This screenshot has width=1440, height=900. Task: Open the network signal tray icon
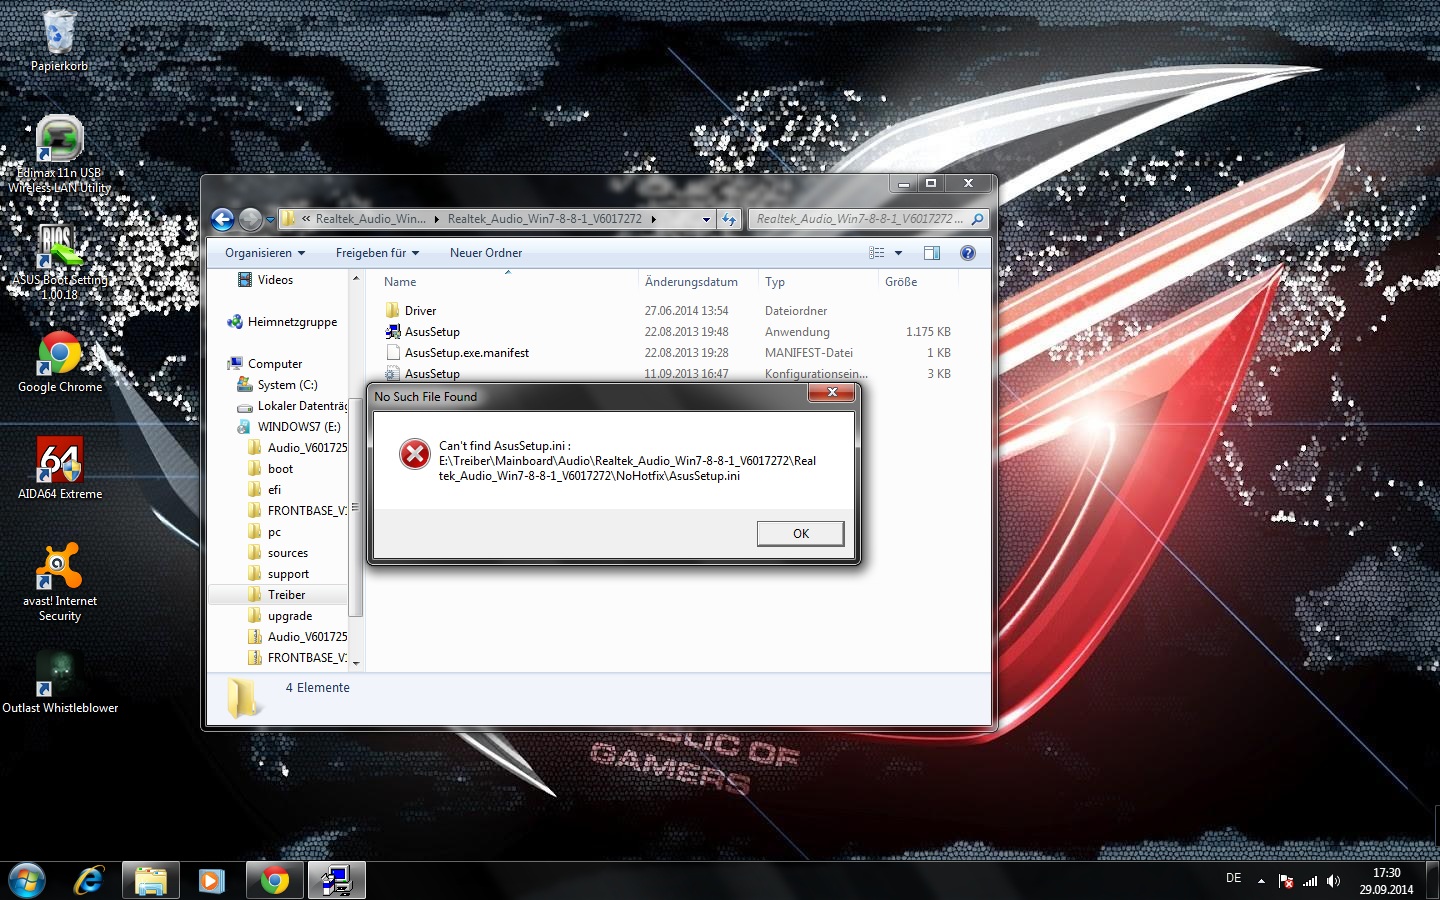(1310, 881)
